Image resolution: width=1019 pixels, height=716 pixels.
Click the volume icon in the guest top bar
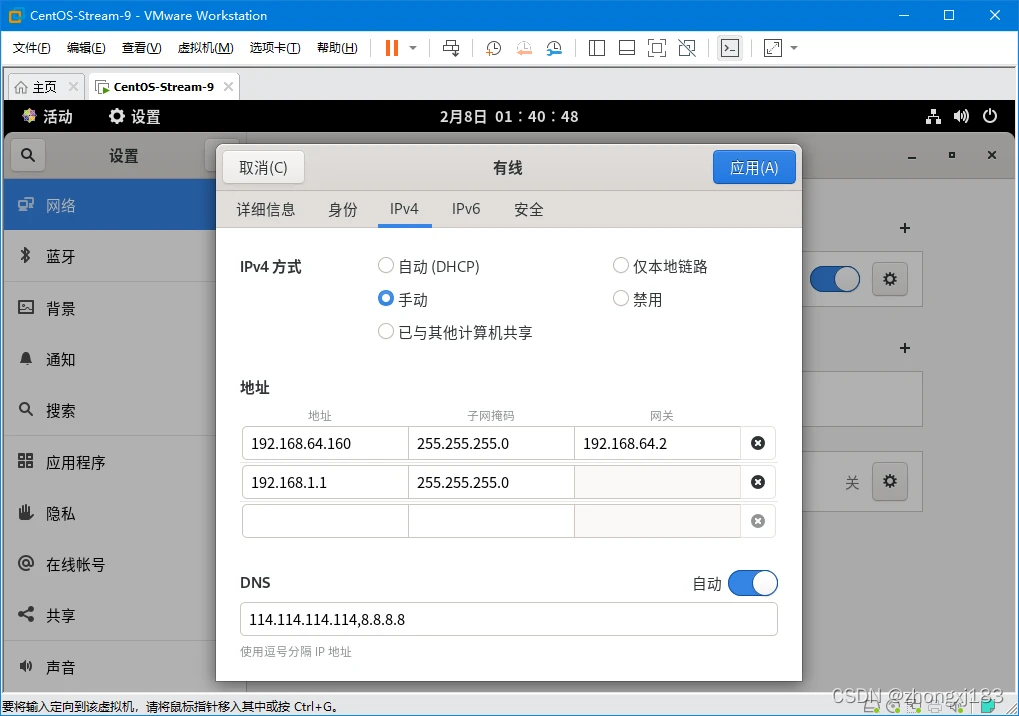960,116
